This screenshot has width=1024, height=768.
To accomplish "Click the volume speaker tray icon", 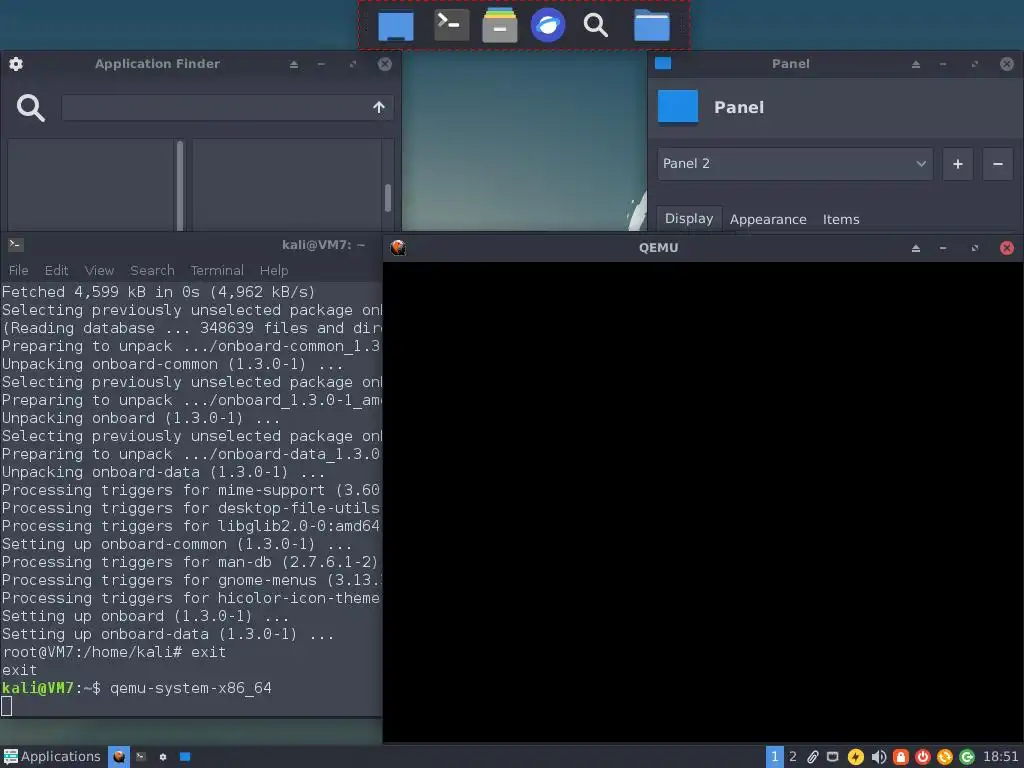I will tap(878, 757).
